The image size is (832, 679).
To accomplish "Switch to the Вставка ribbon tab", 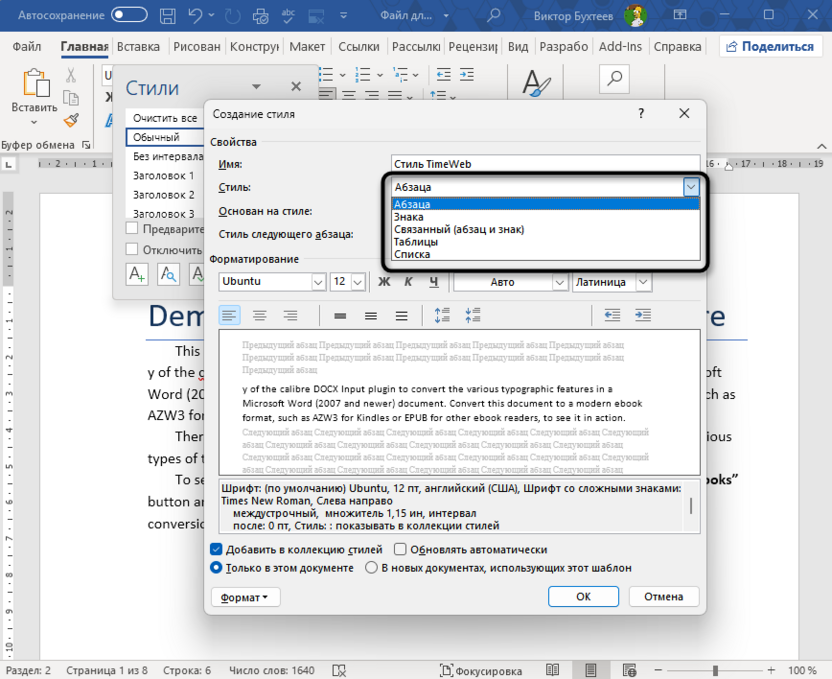I will point(138,46).
